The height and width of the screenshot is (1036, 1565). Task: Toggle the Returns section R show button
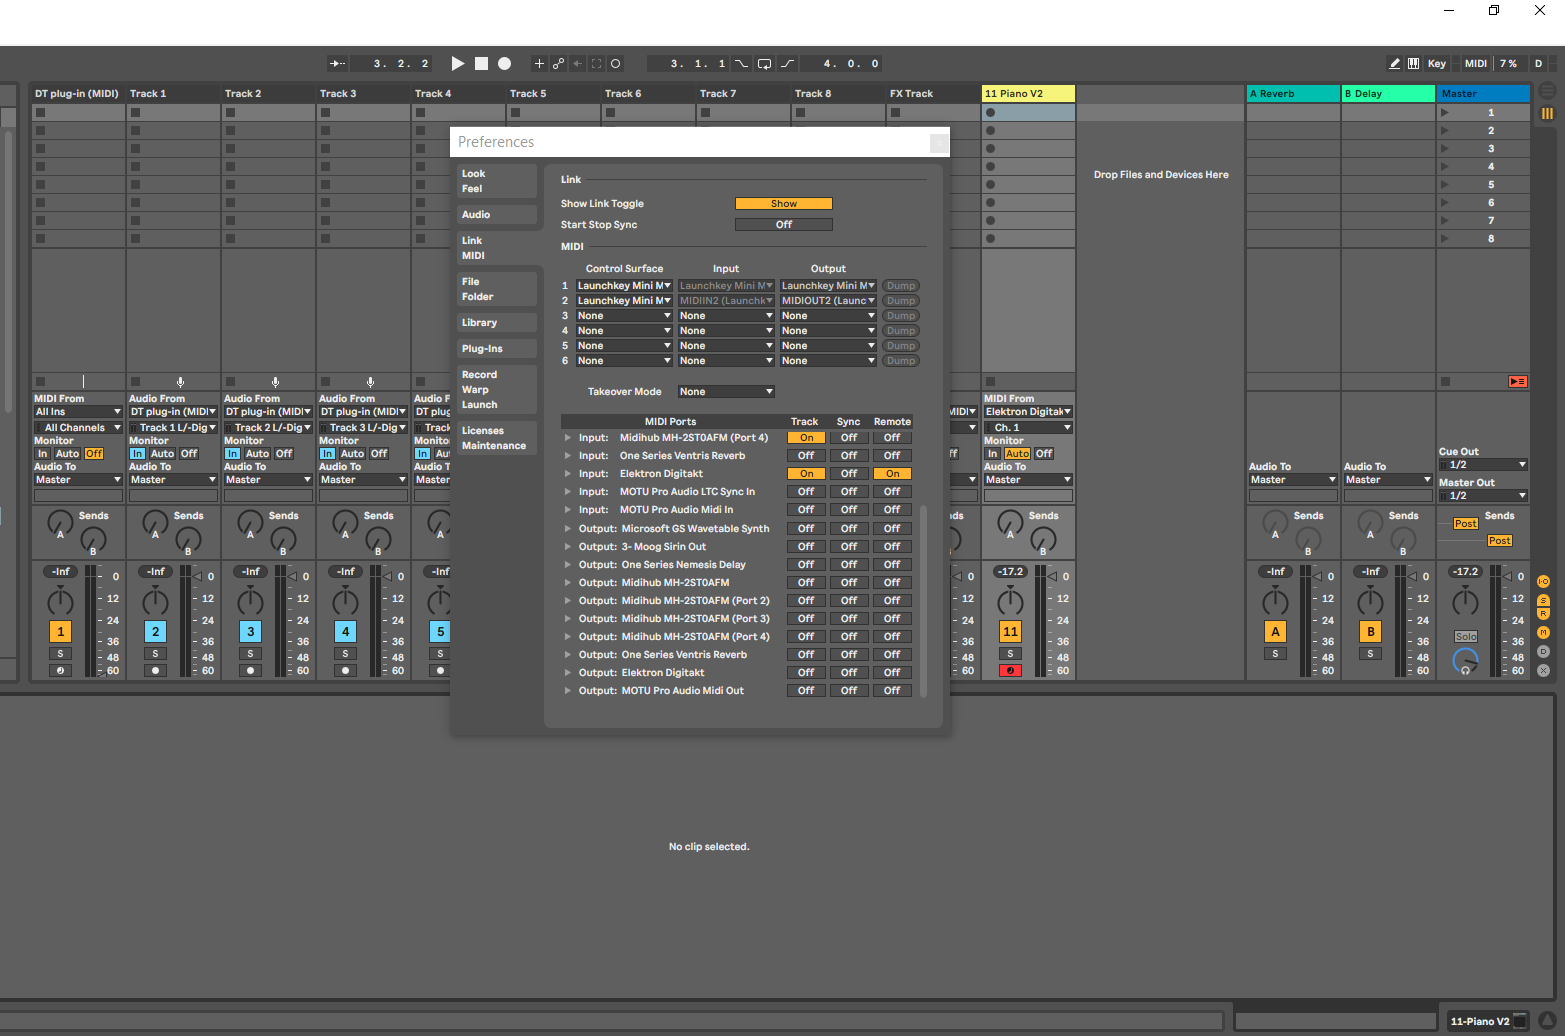coord(1544,613)
